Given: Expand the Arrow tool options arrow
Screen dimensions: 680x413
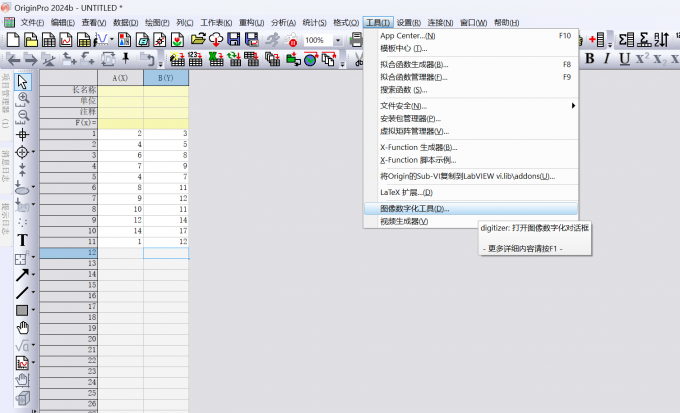Looking at the screenshot, I should [x=33, y=275].
